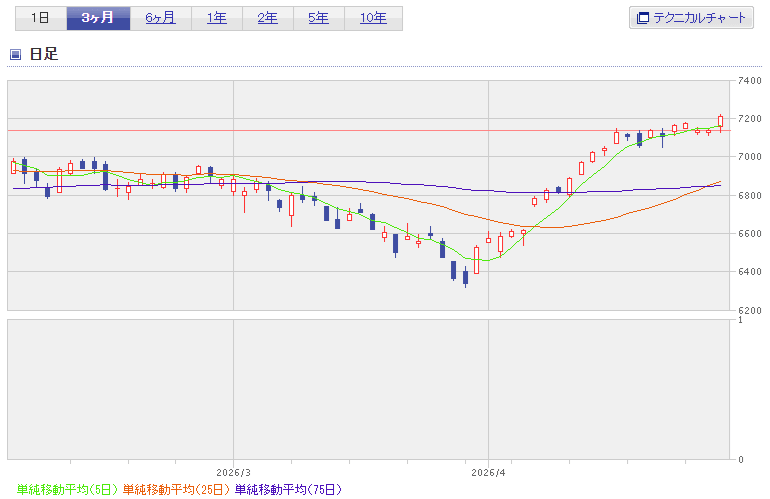Viewport: 770px width, 499px height.
Task: Switch to the 1日 chart tab
Action: coord(41,18)
